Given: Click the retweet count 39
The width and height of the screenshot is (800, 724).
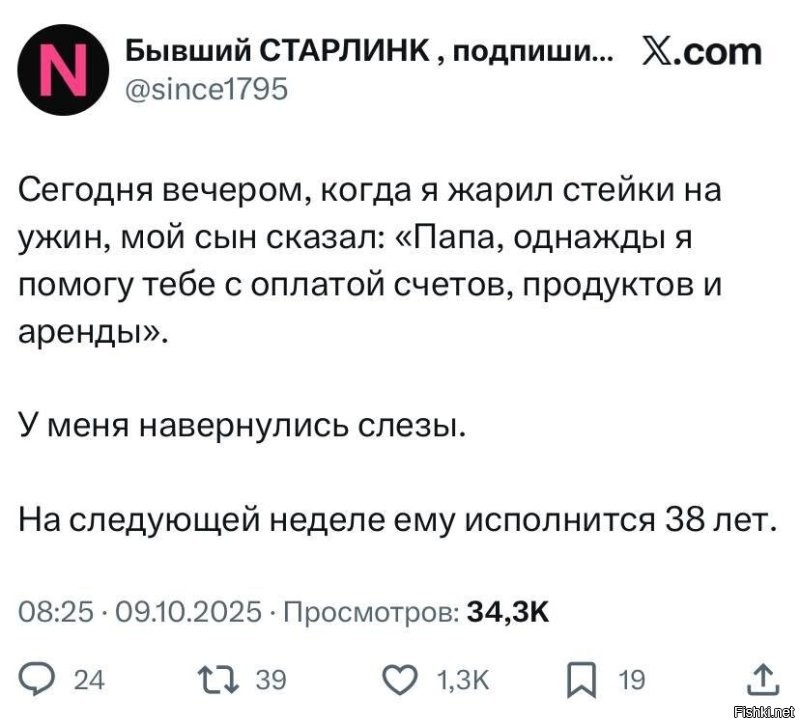Looking at the screenshot, I should pyautogui.click(x=271, y=682).
